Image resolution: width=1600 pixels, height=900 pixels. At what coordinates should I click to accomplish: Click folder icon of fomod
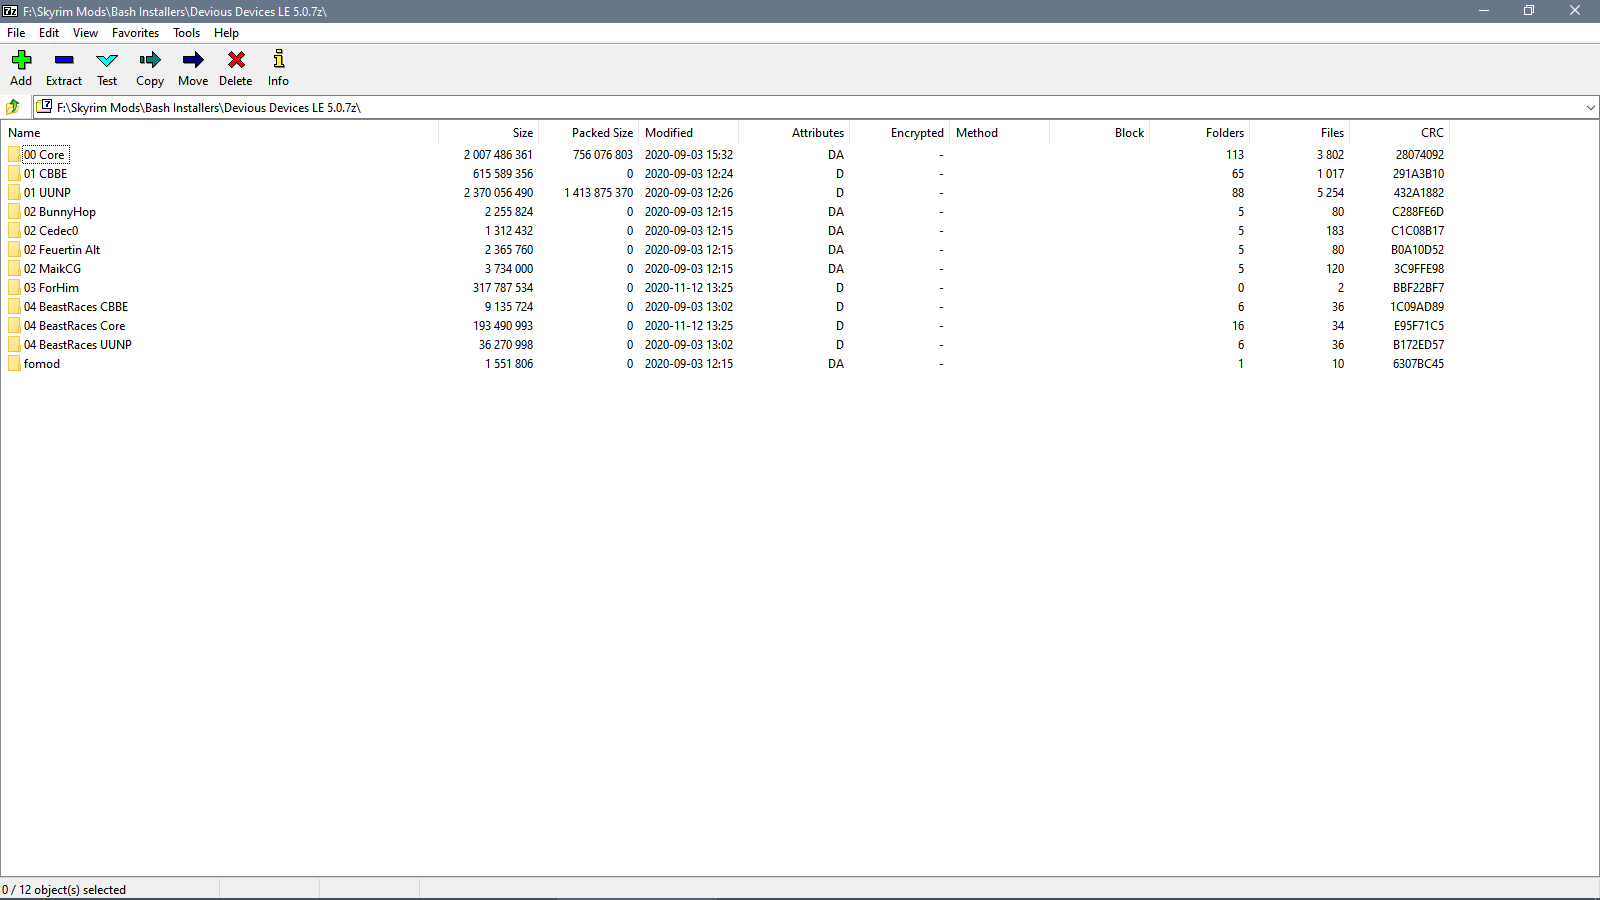coord(14,363)
